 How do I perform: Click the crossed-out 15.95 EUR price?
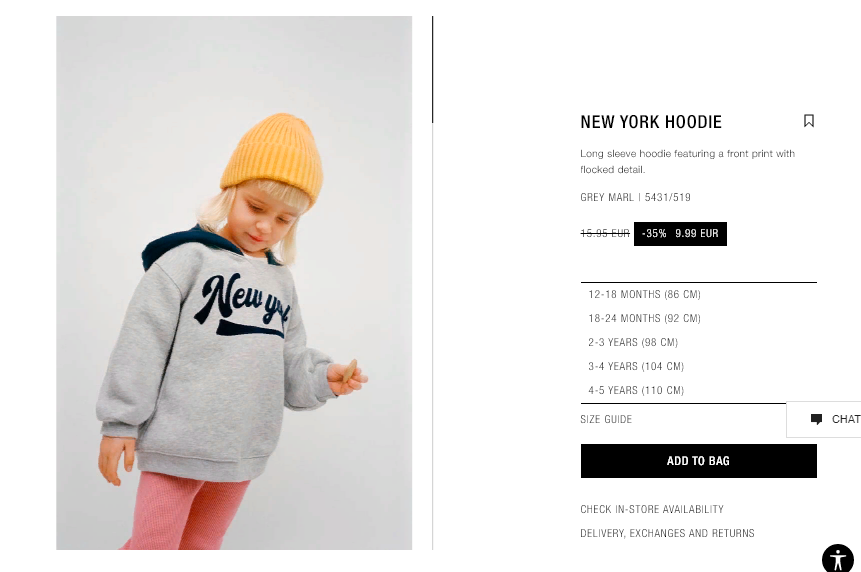(x=605, y=234)
